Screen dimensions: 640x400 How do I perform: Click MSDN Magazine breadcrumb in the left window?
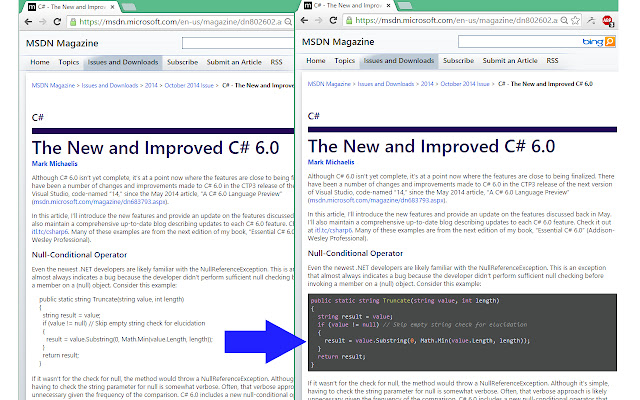pyautogui.click(x=53, y=86)
